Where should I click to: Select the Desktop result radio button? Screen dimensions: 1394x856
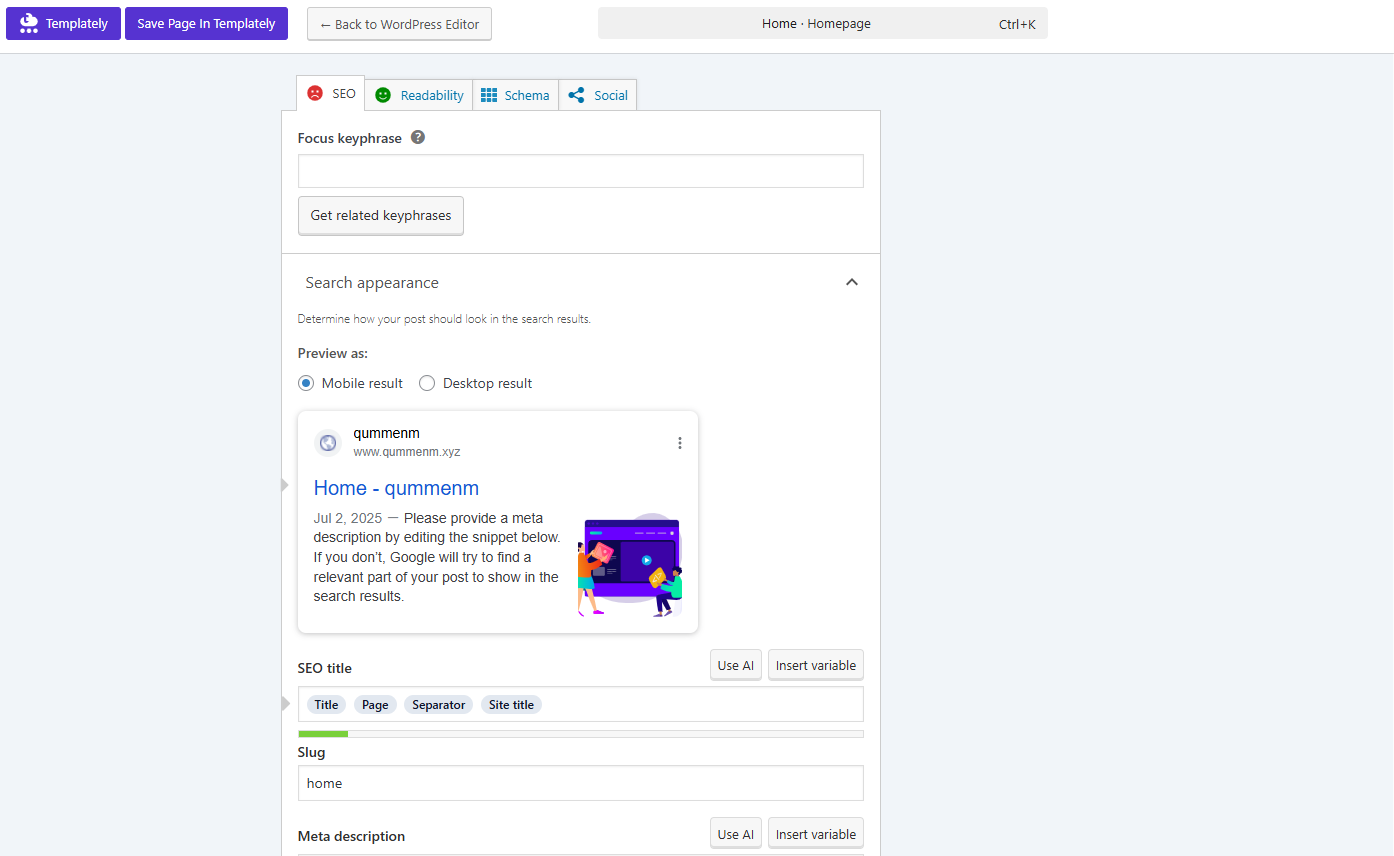tap(427, 383)
